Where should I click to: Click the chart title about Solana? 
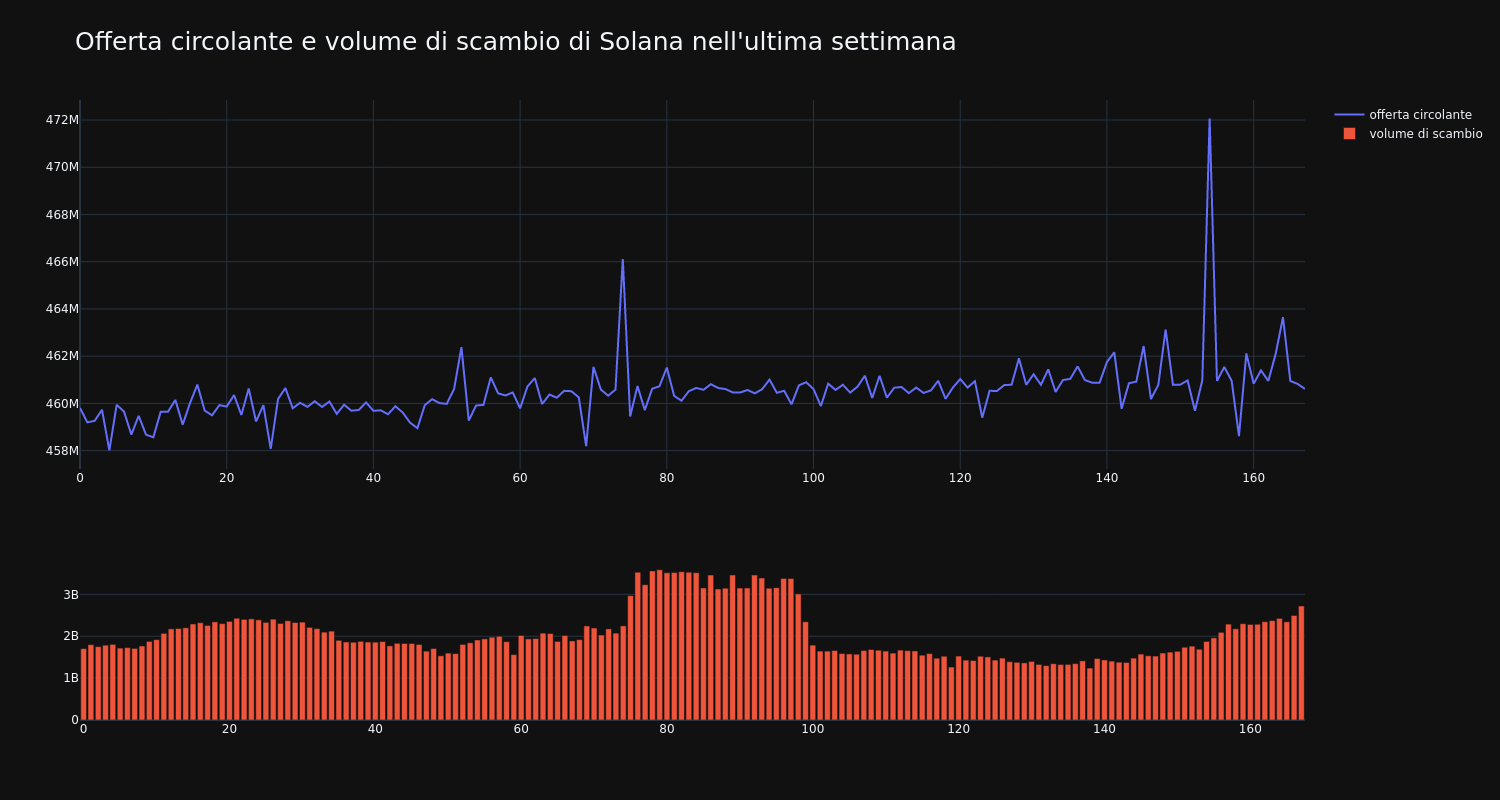pyautogui.click(x=515, y=42)
